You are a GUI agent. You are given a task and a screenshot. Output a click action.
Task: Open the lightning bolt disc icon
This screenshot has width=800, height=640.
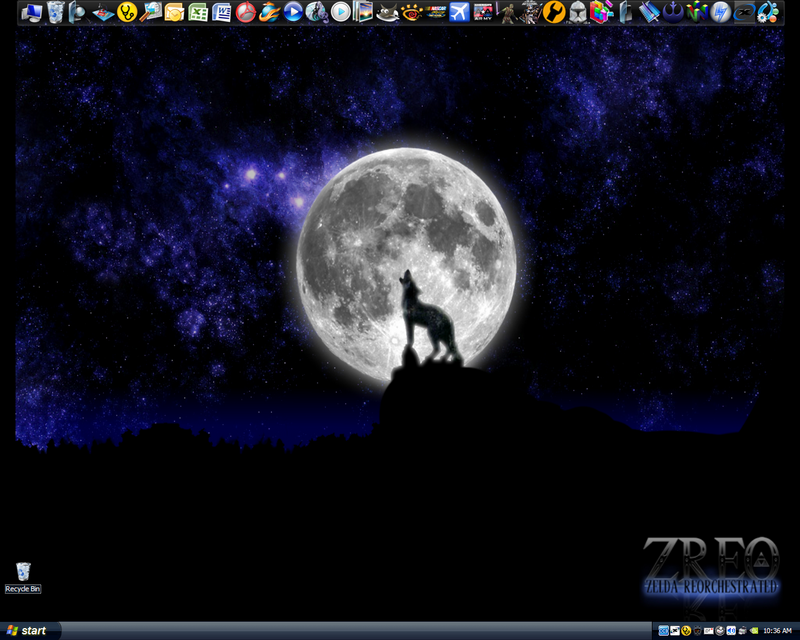point(720,12)
